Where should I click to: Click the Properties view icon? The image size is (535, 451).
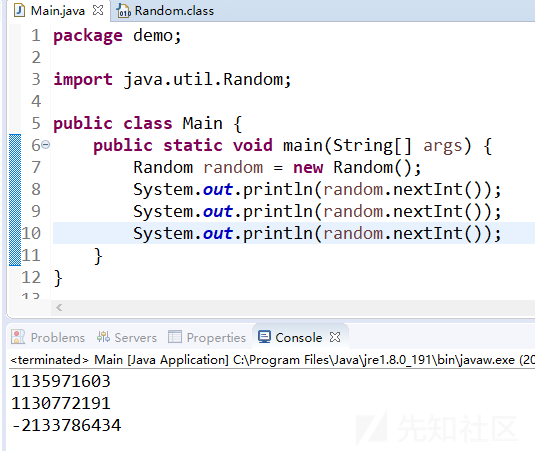click(175, 337)
